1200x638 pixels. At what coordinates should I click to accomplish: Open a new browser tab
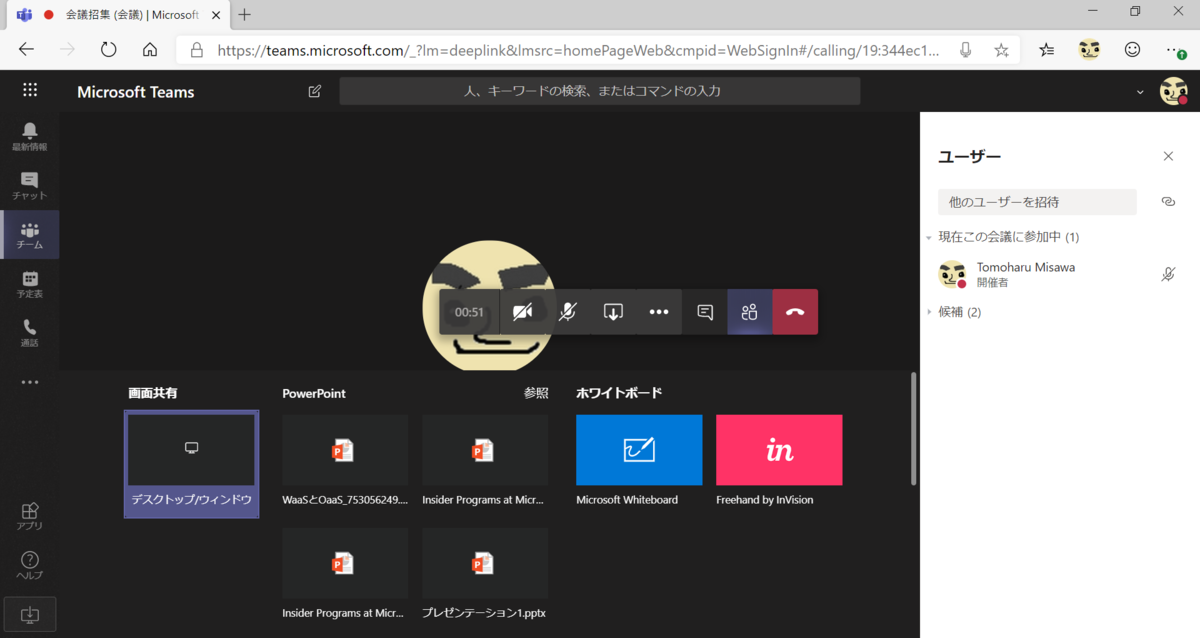tap(245, 14)
